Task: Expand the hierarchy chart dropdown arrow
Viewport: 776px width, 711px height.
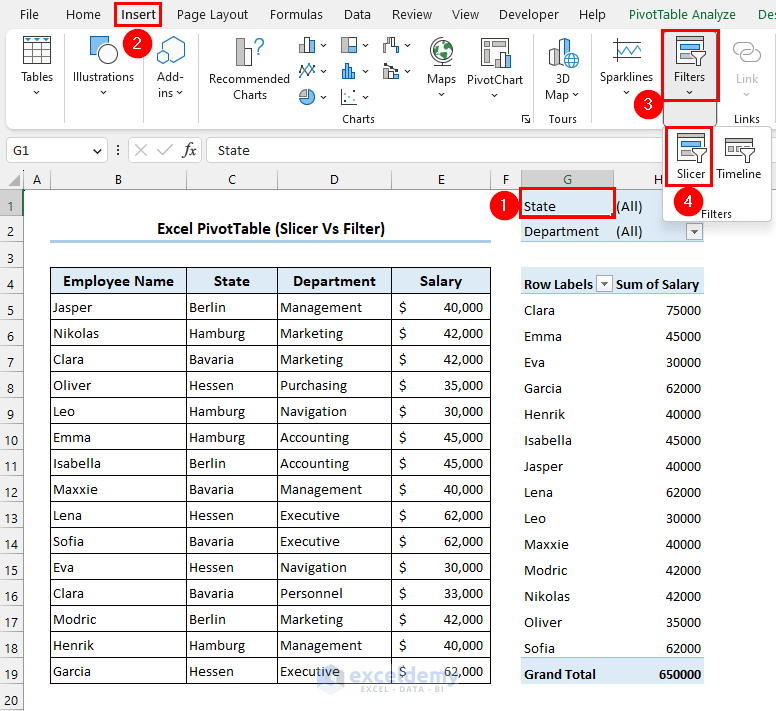Action: pos(366,46)
